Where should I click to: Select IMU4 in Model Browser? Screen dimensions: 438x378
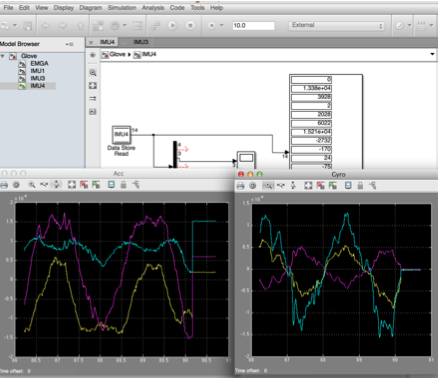[38, 86]
